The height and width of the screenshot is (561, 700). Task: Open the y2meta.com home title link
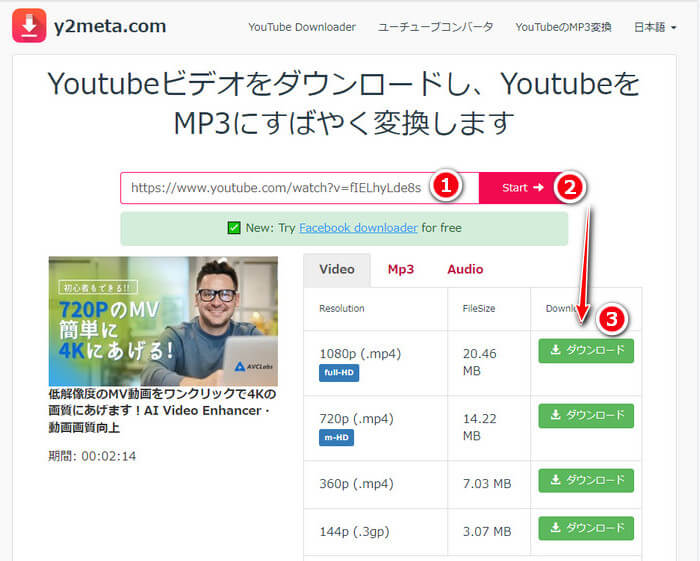[x=110, y=26]
